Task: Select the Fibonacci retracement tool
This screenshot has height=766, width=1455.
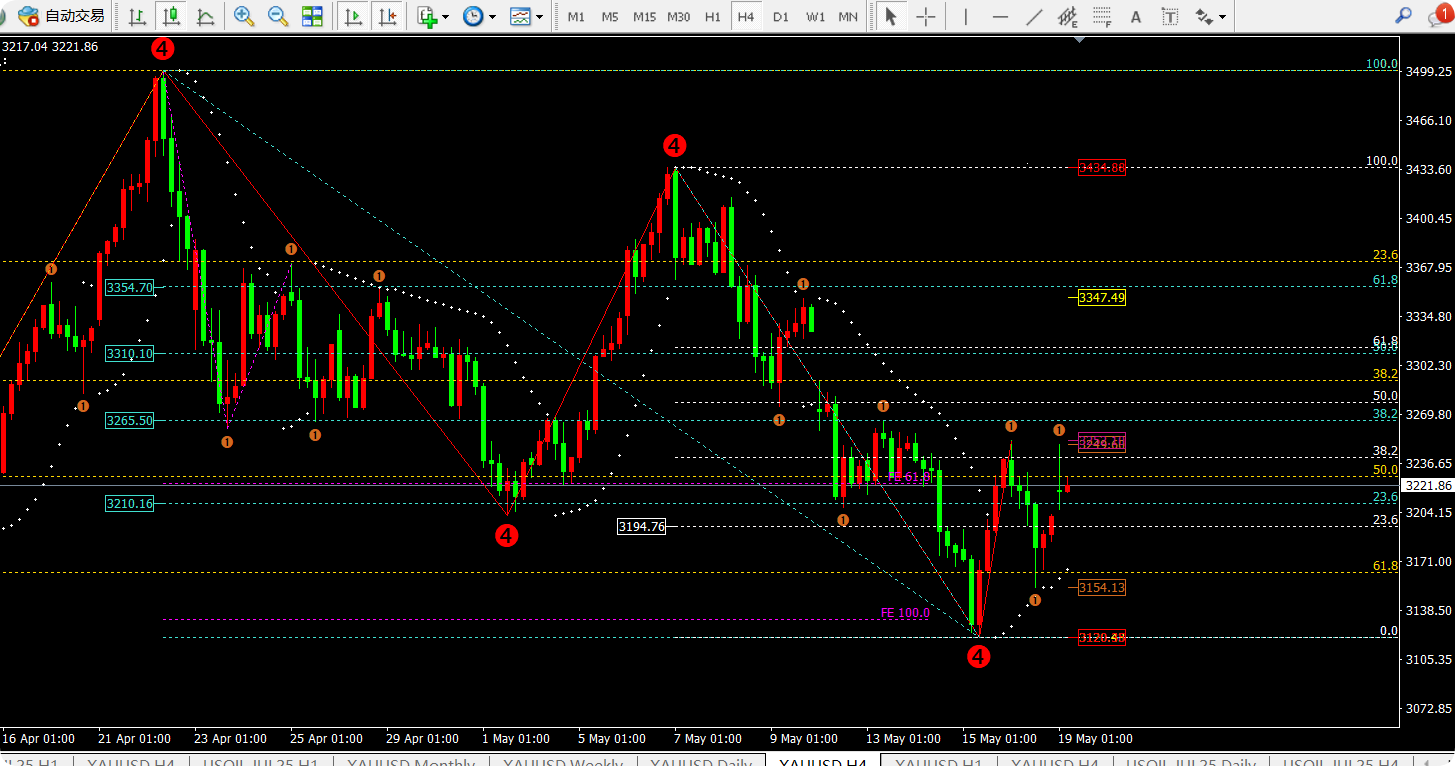Action: tap(1101, 16)
